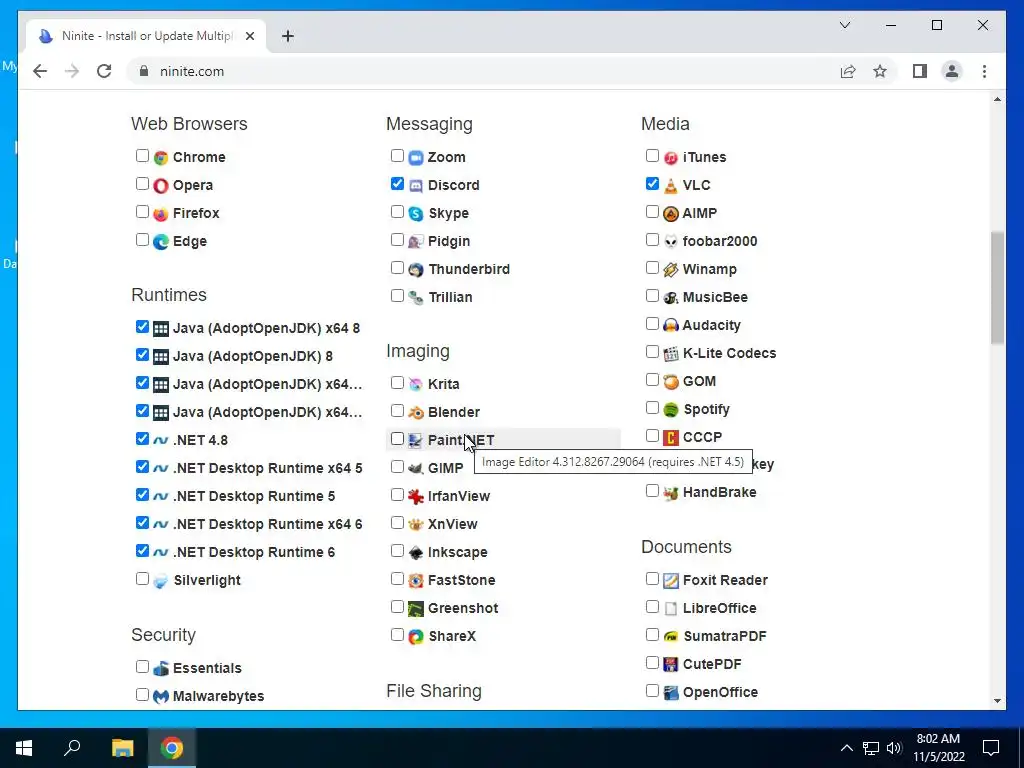Open Chrome's three-dot menu
Viewport: 1024px width, 768px height.
984,71
